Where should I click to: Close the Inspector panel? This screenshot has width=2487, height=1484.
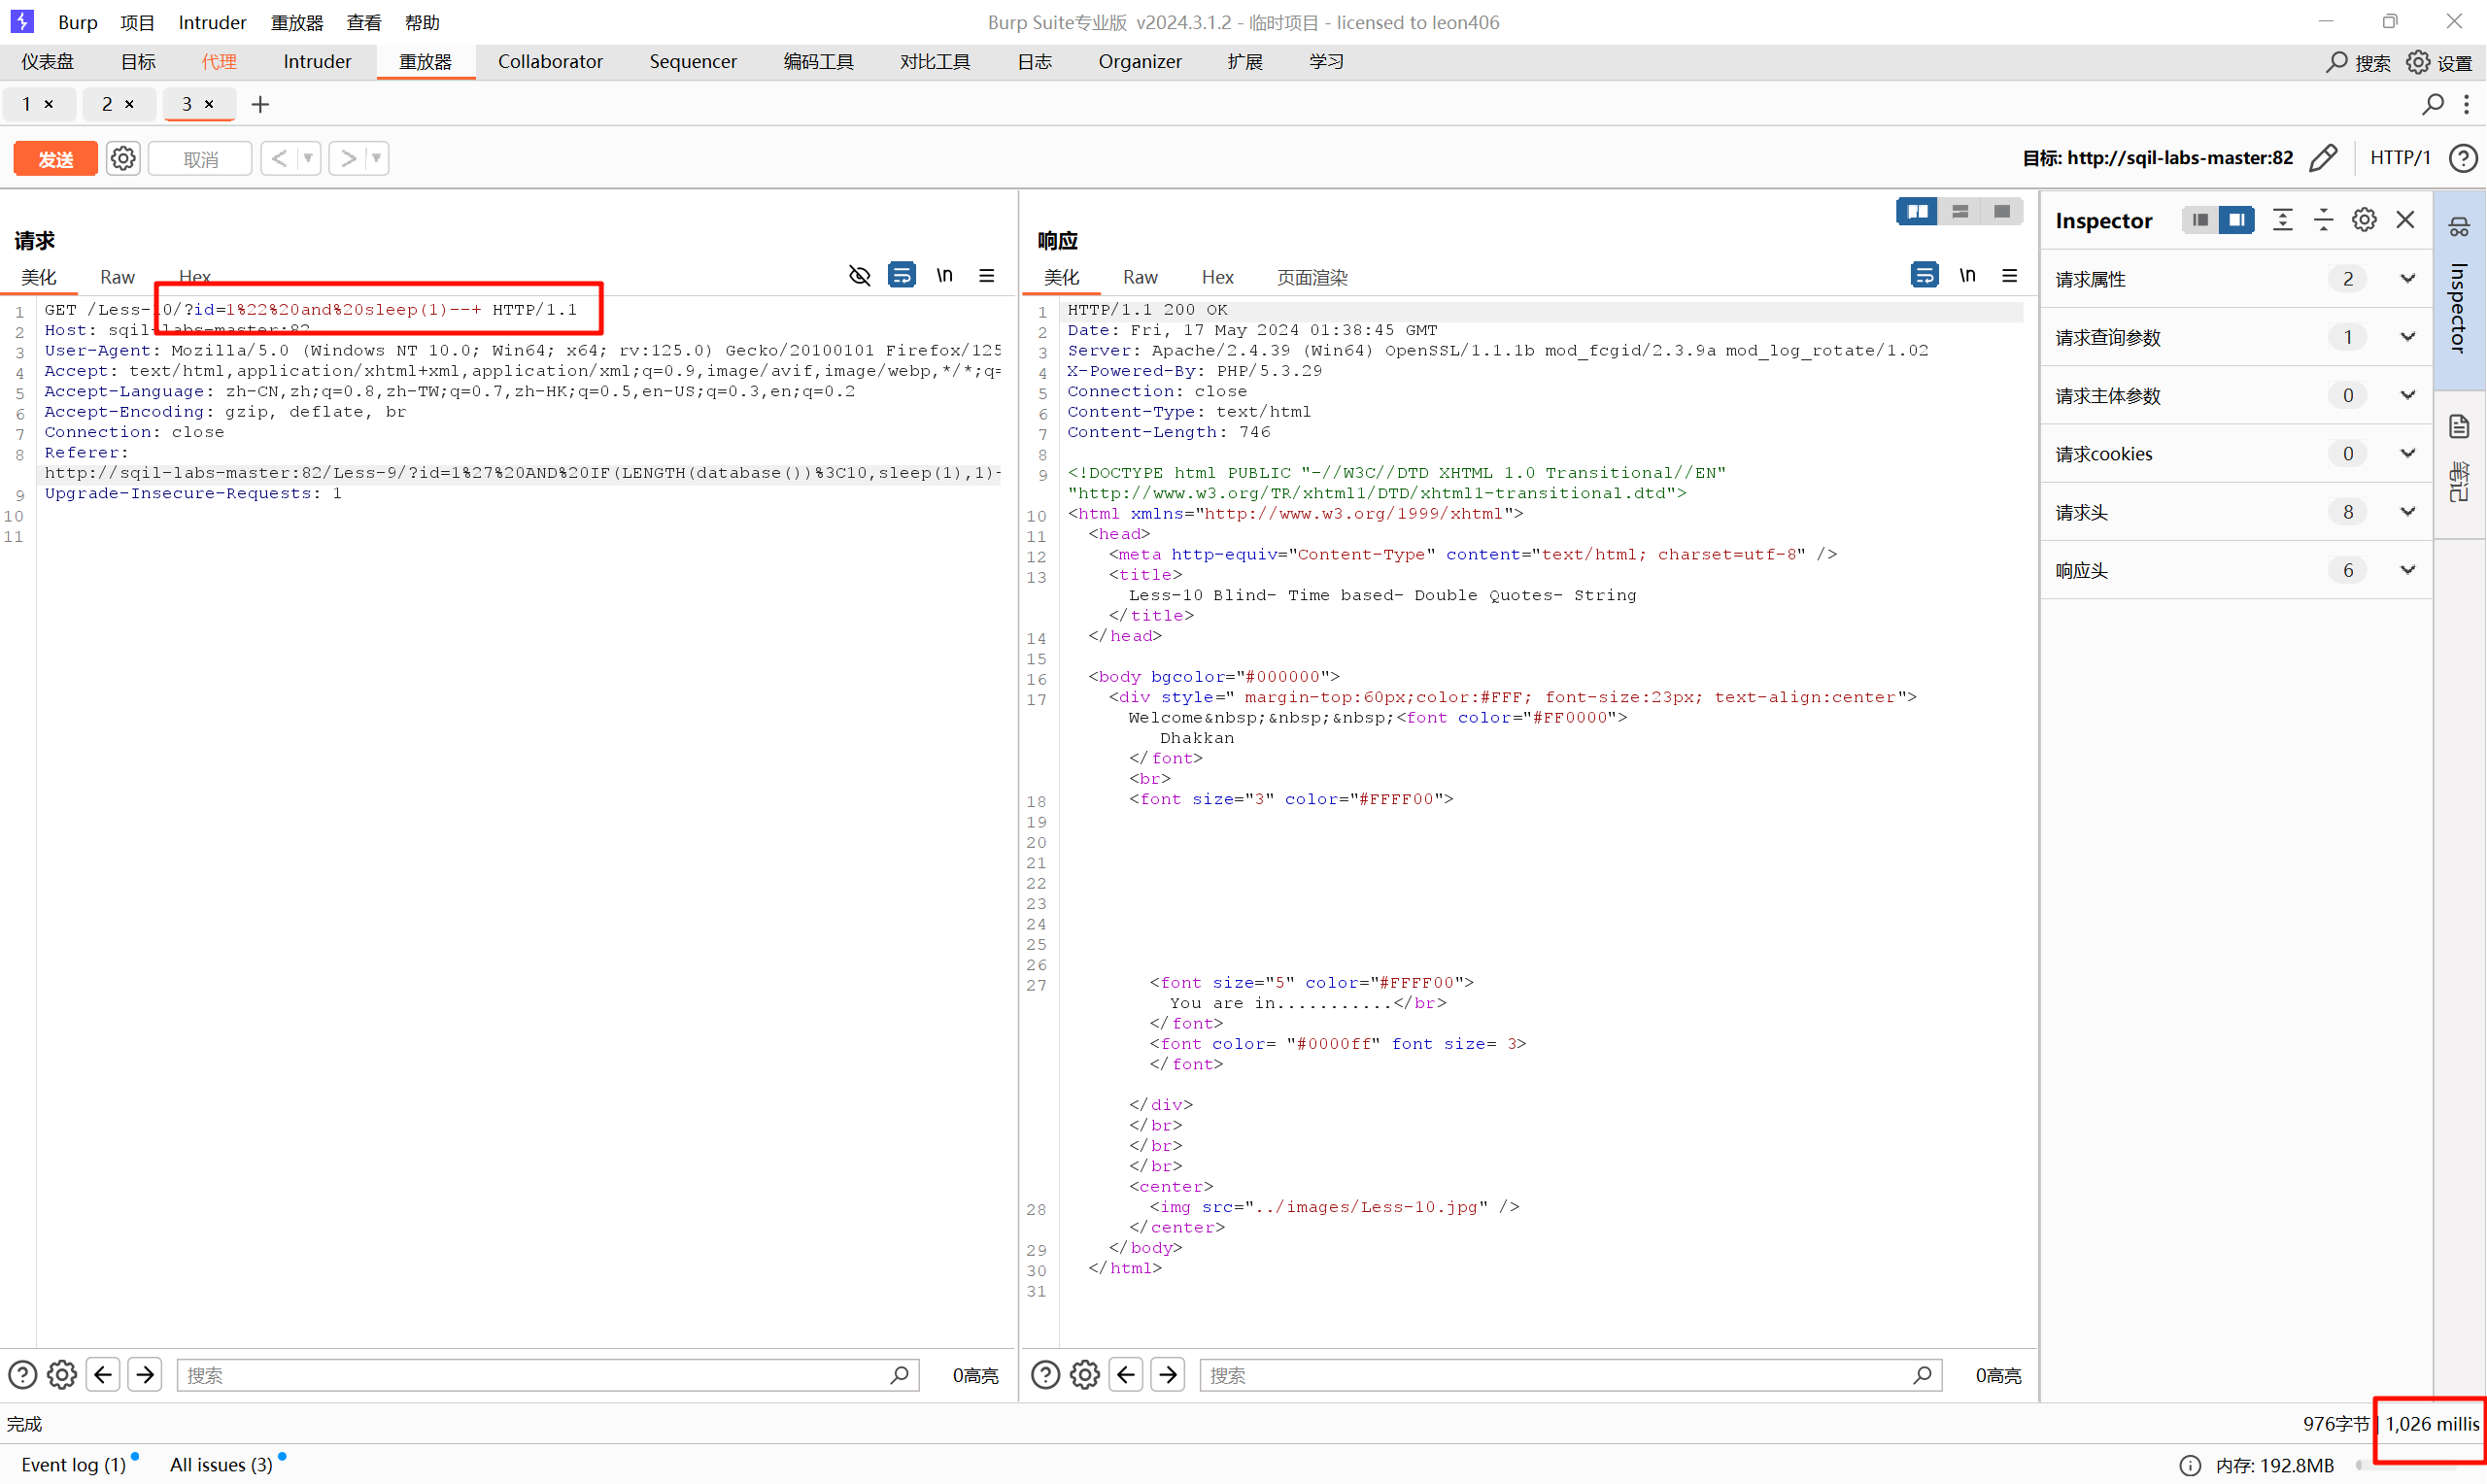click(2405, 220)
